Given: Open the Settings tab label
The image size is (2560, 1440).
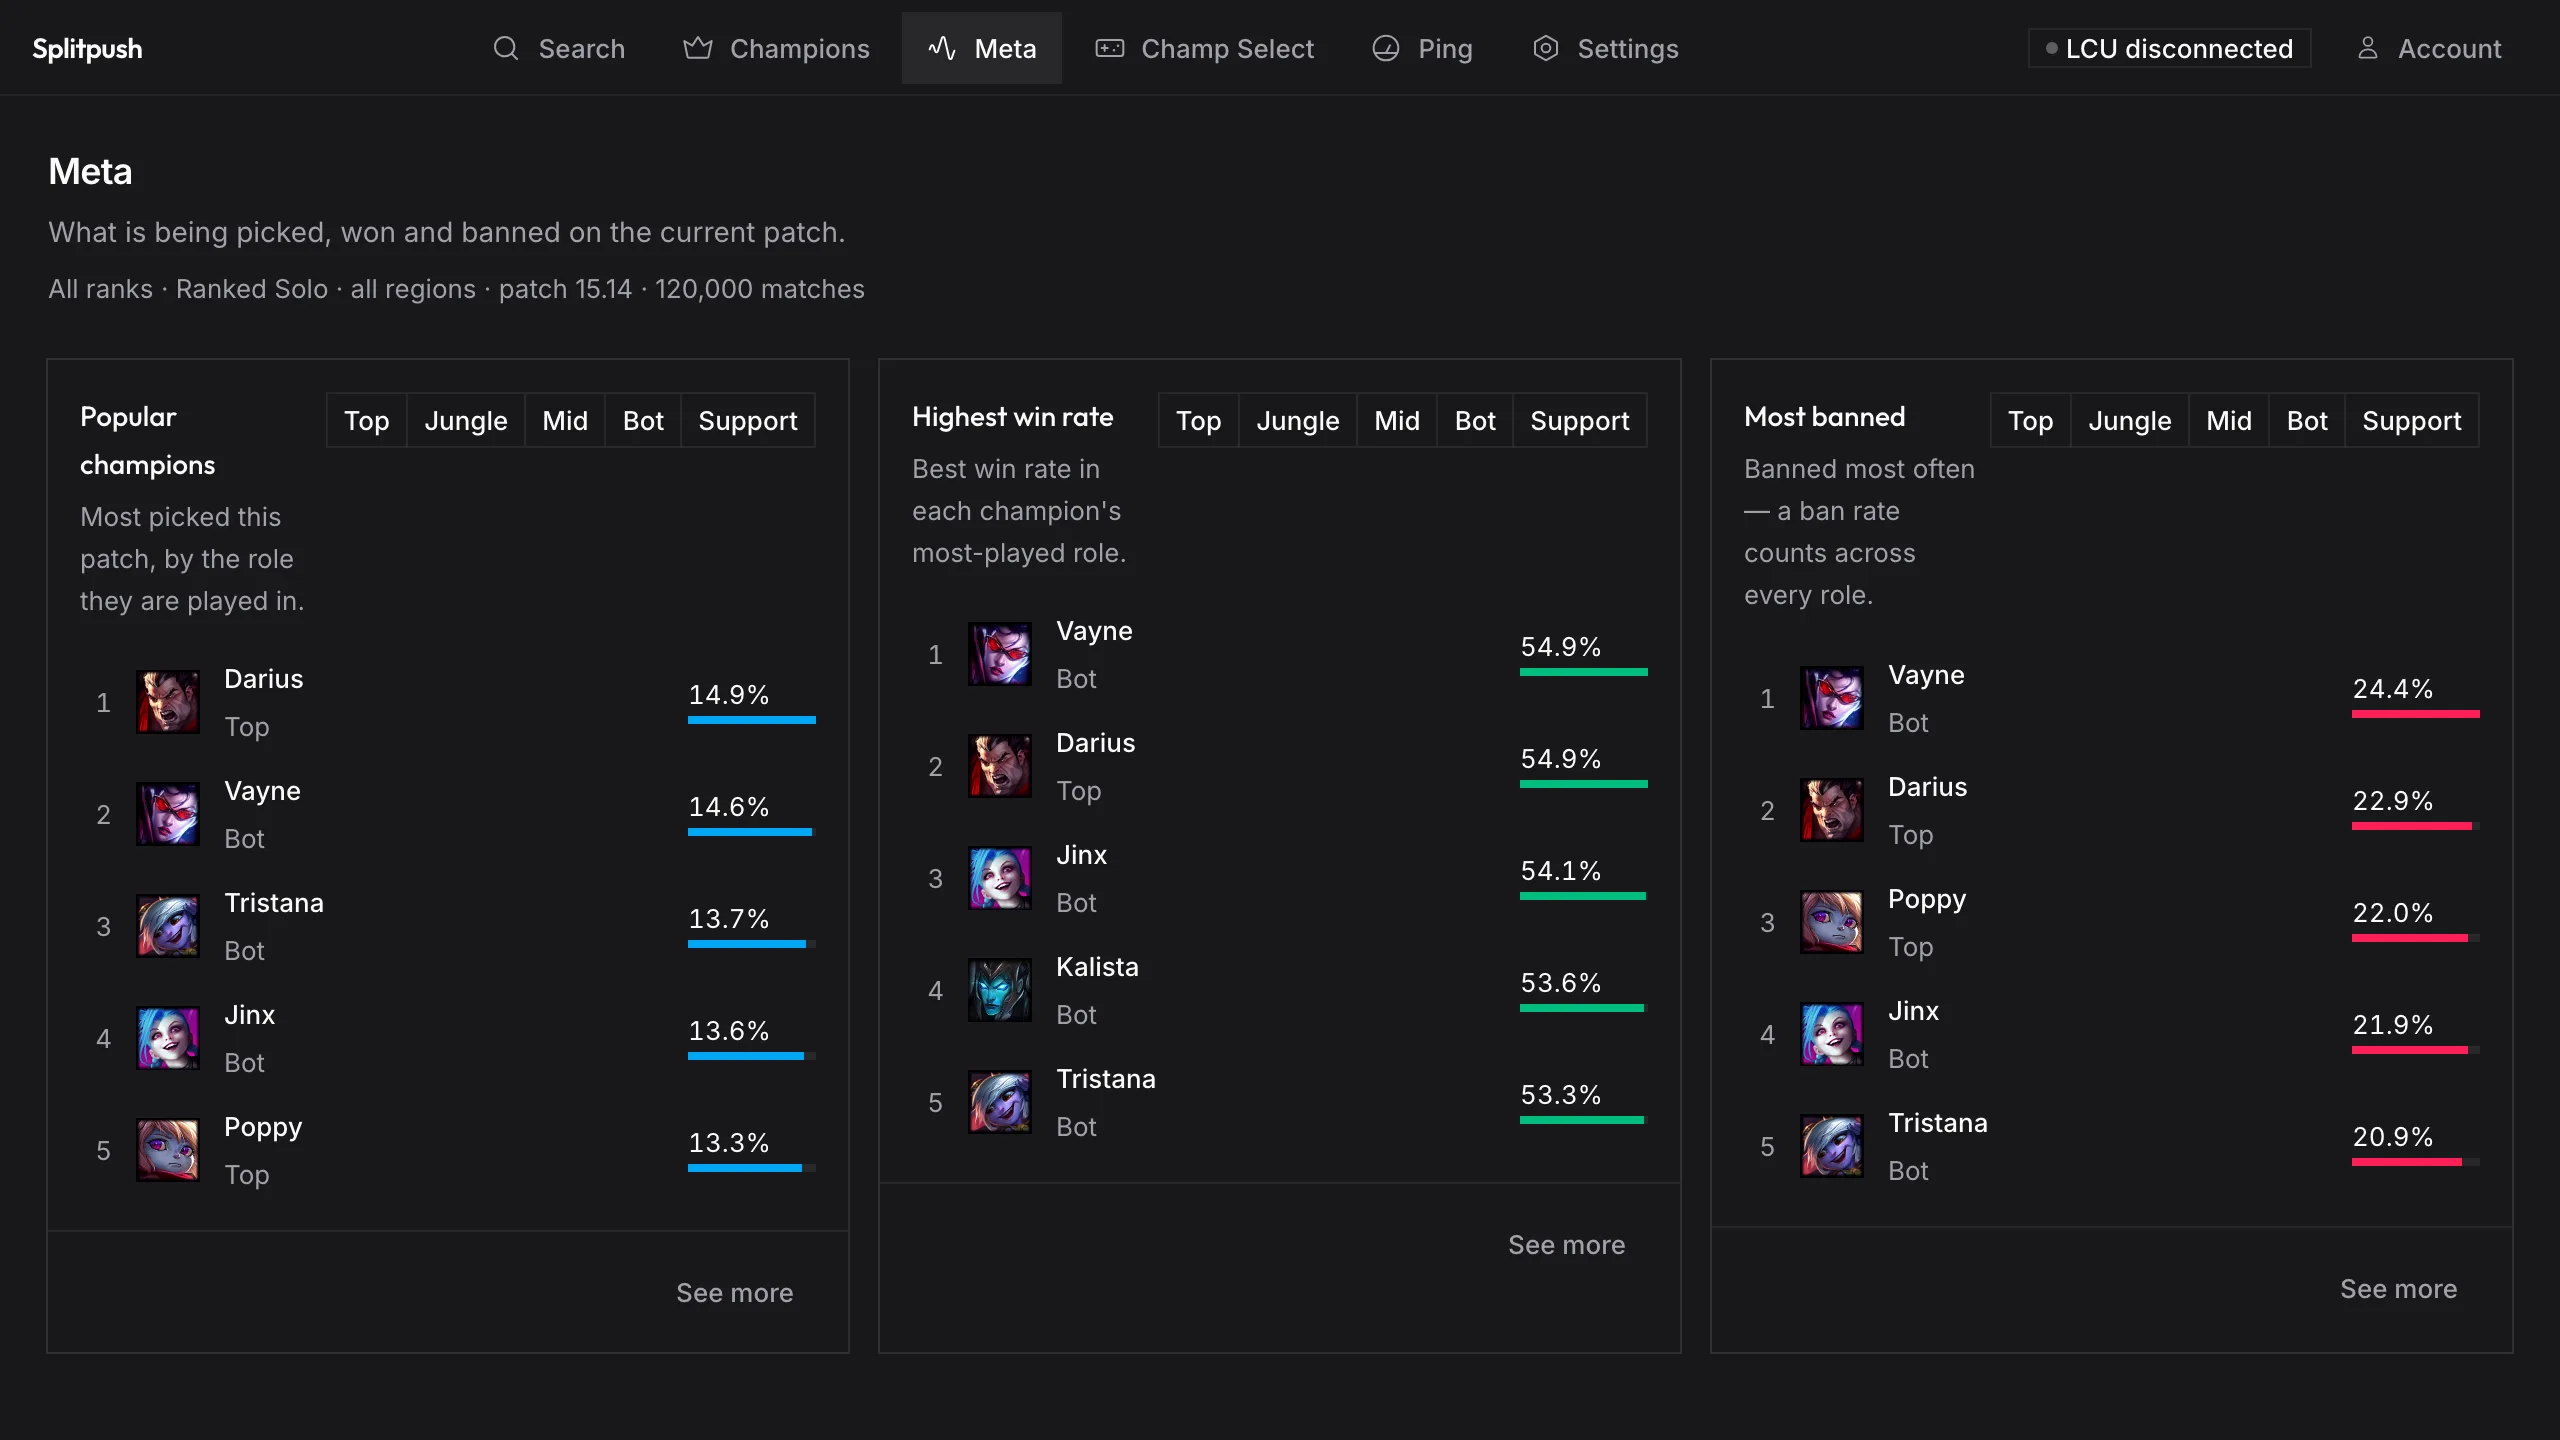Looking at the screenshot, I should (1628, 48).
